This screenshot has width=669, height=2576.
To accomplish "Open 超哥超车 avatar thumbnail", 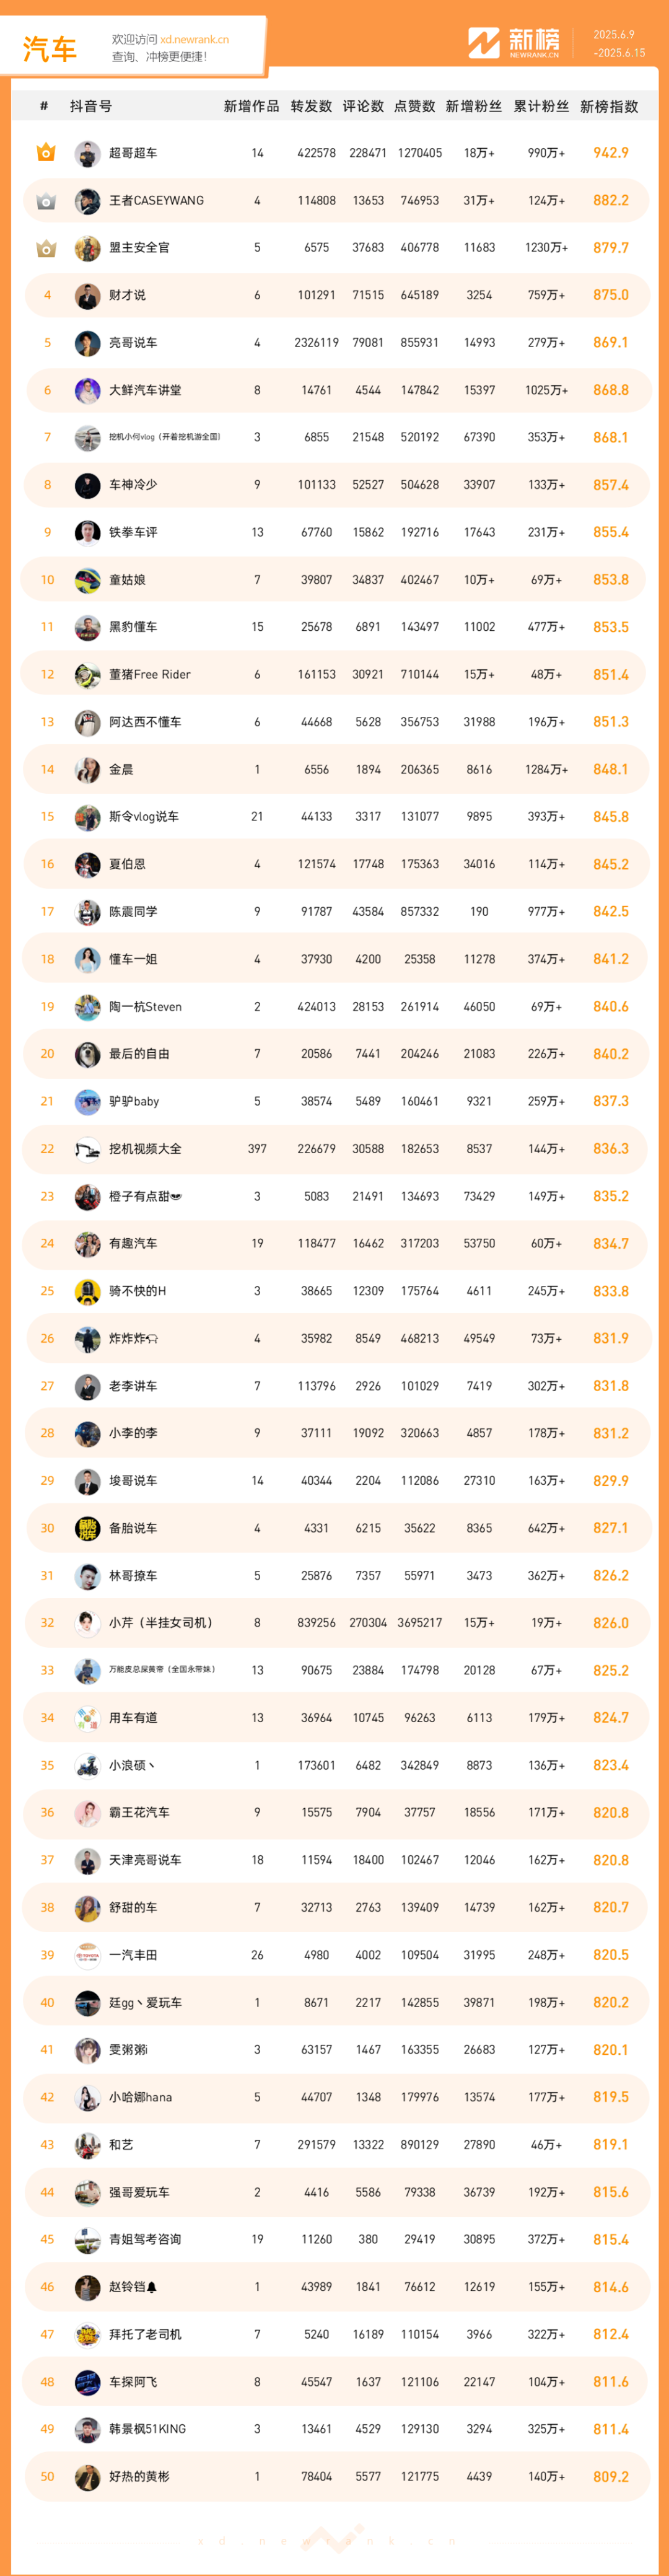I will tap(88, 154).
